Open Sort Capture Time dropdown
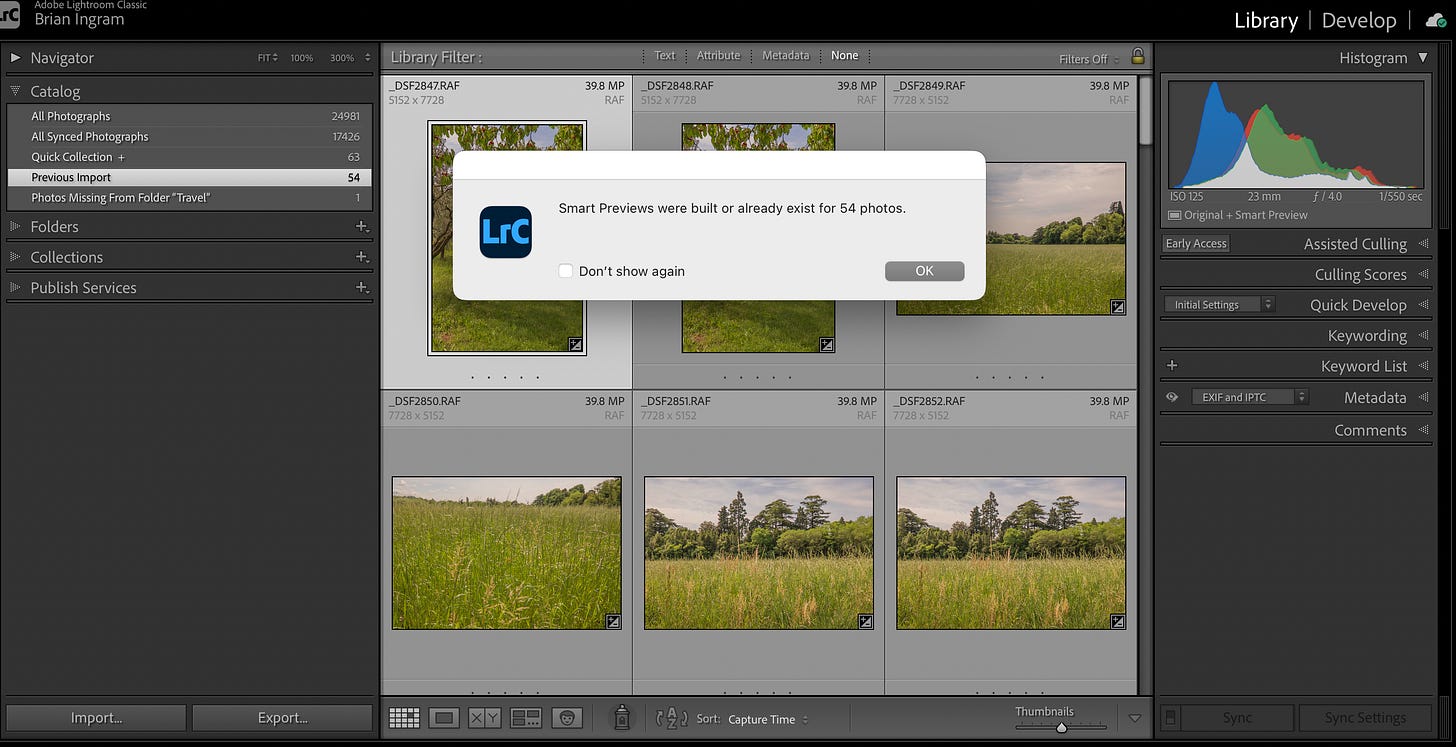Screen dimensions: 1456x747 pyautogui.click(x=767, y=719)
